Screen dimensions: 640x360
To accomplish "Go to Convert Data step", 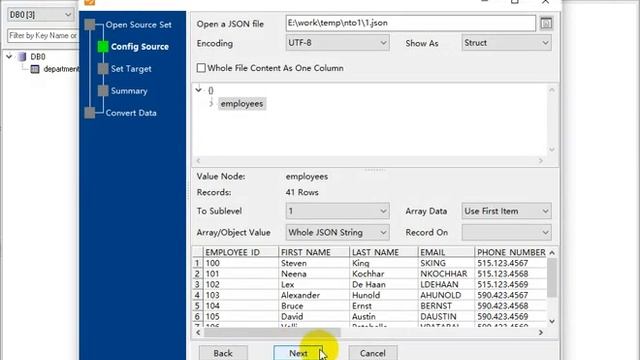I will [x=131, y=113].
